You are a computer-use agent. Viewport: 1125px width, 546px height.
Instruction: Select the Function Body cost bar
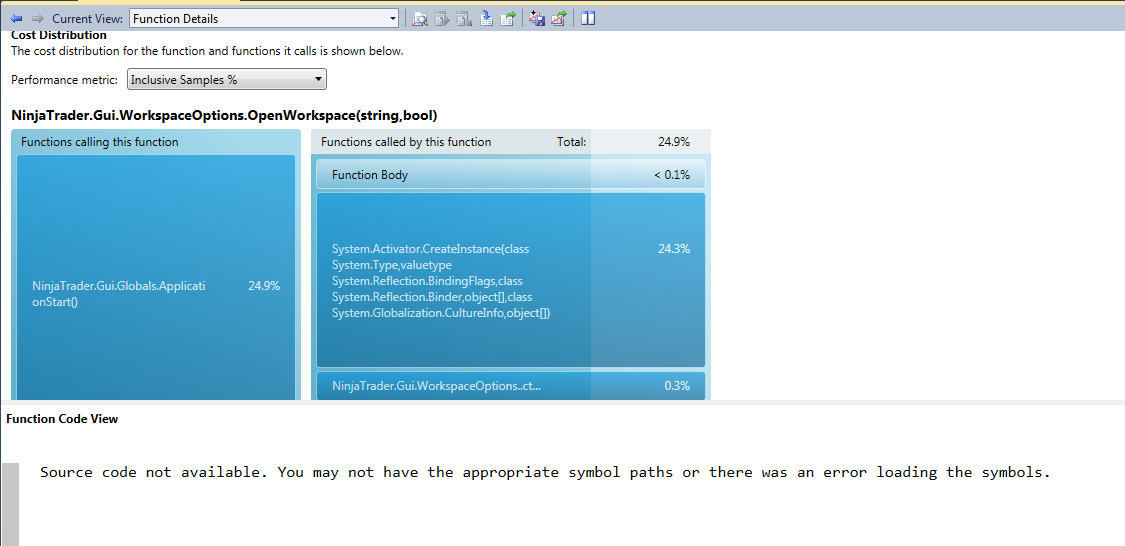click(x=511, y=174)
